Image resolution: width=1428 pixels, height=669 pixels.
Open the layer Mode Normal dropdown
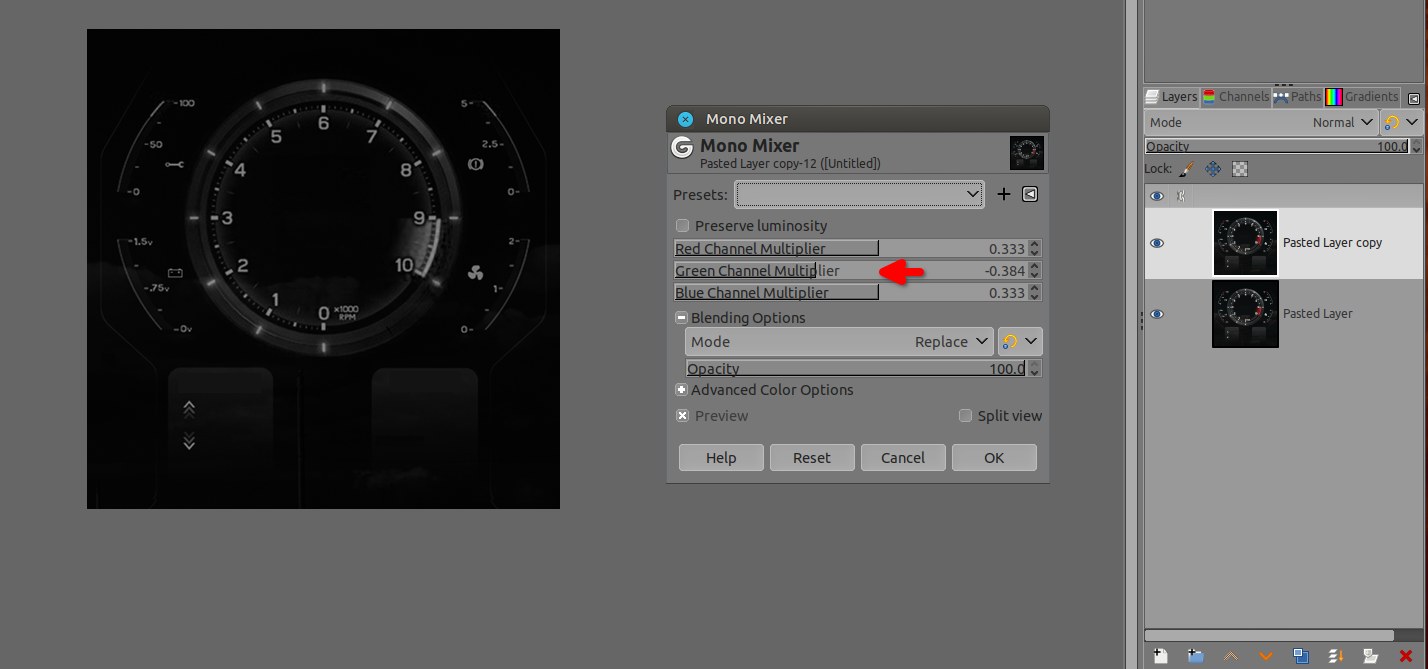[x=1261, y=122]
